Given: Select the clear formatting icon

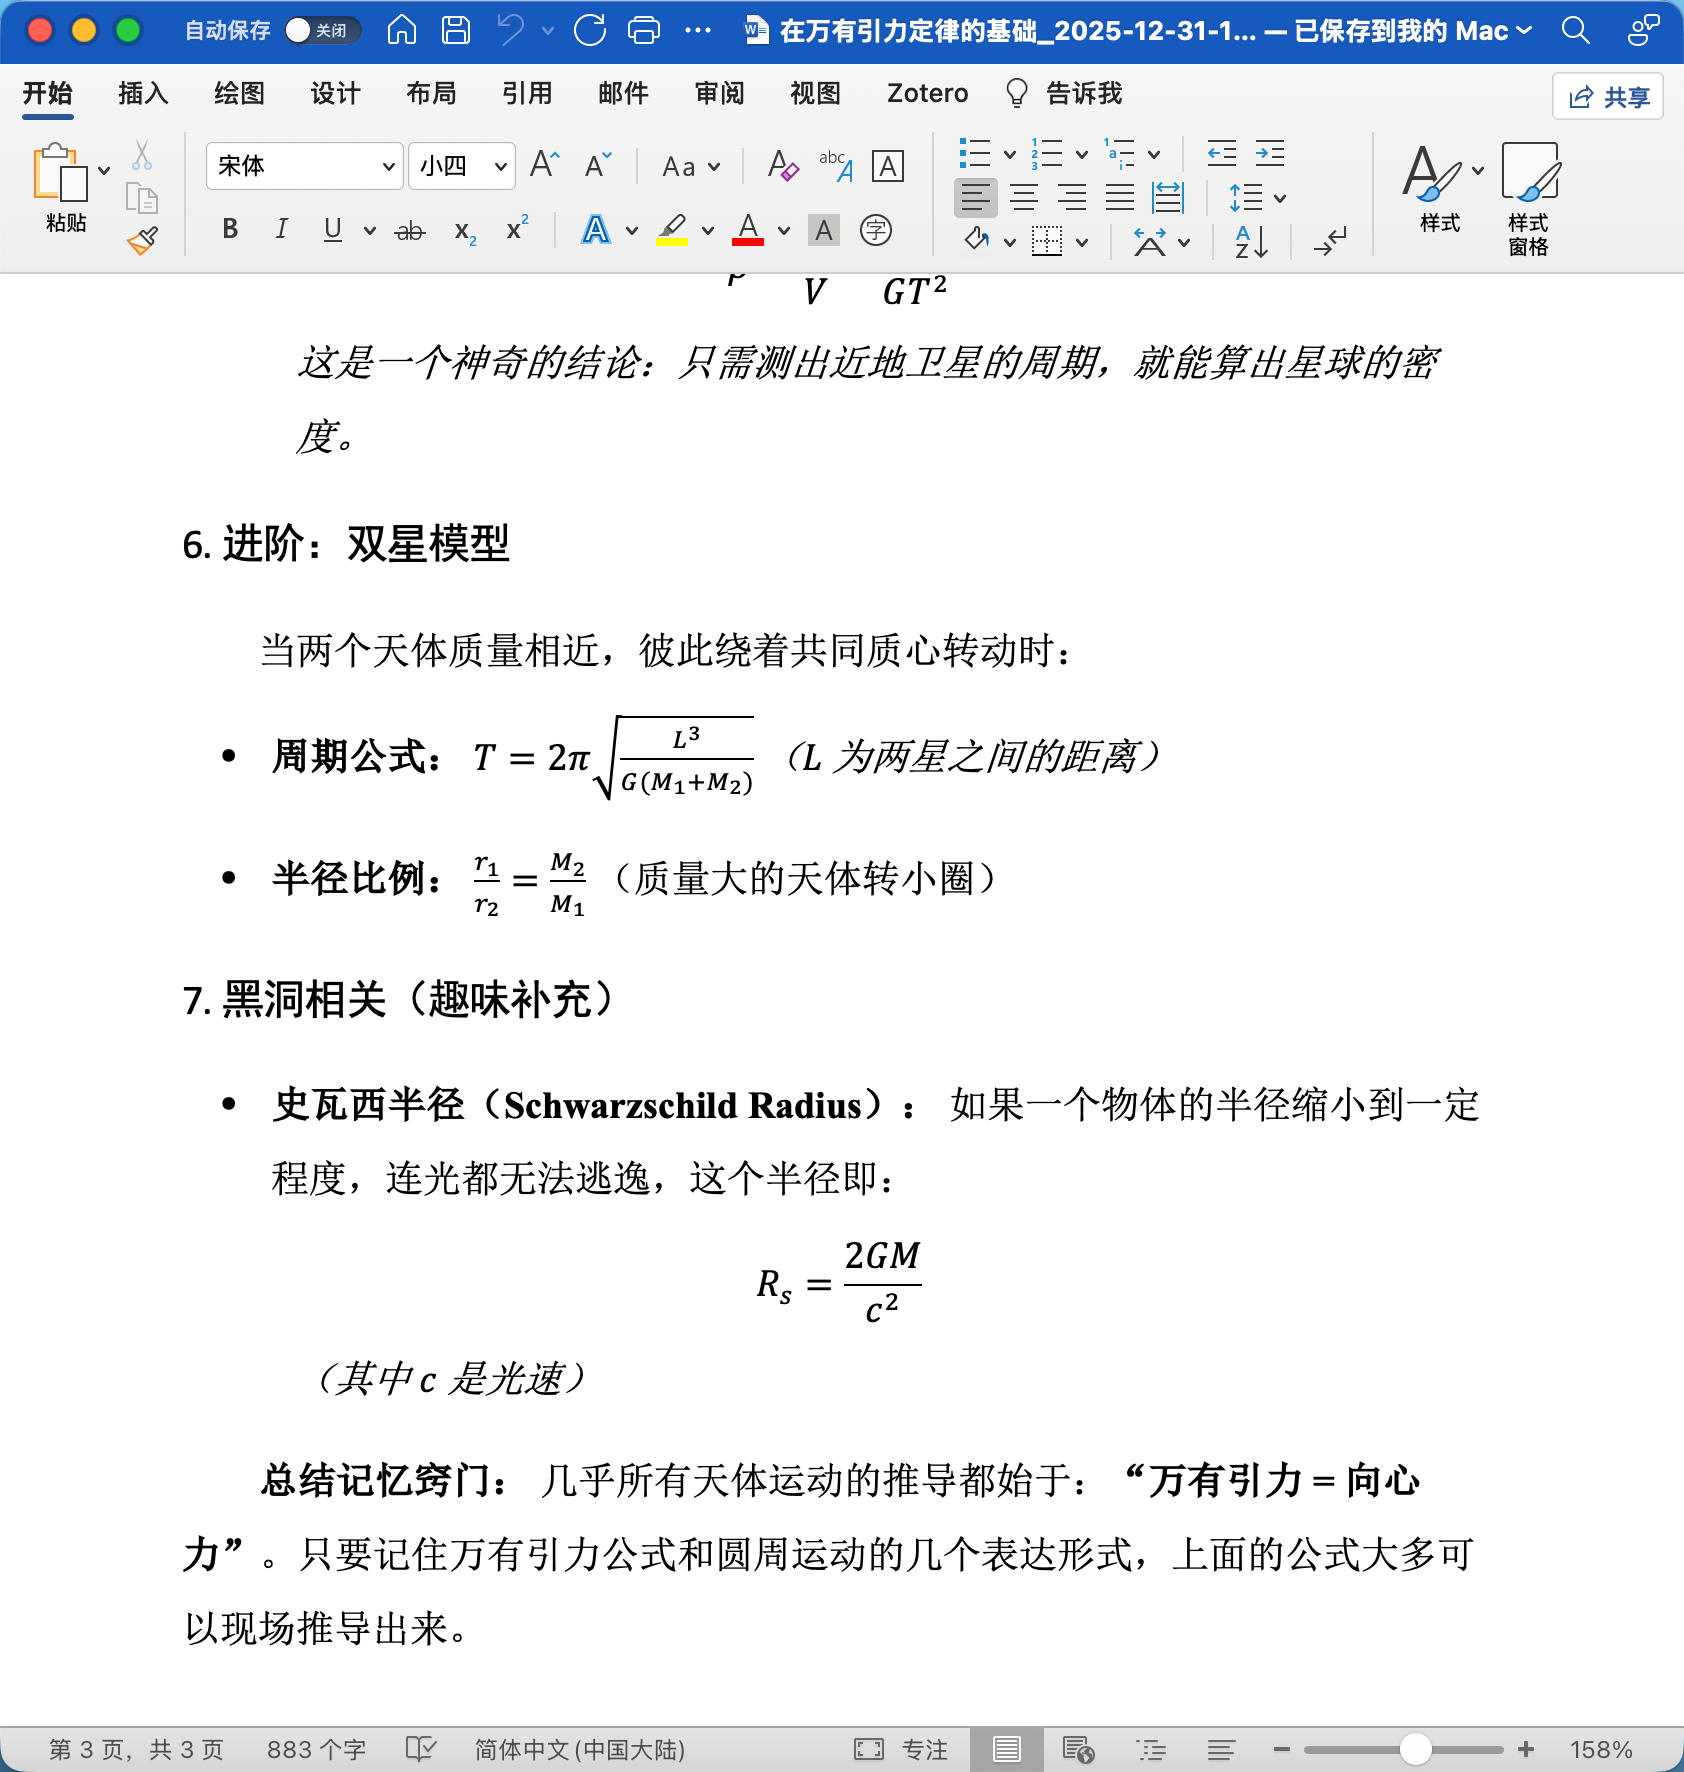Looking at the screenshot, I should pyautogui.click(x=782, y=166).
